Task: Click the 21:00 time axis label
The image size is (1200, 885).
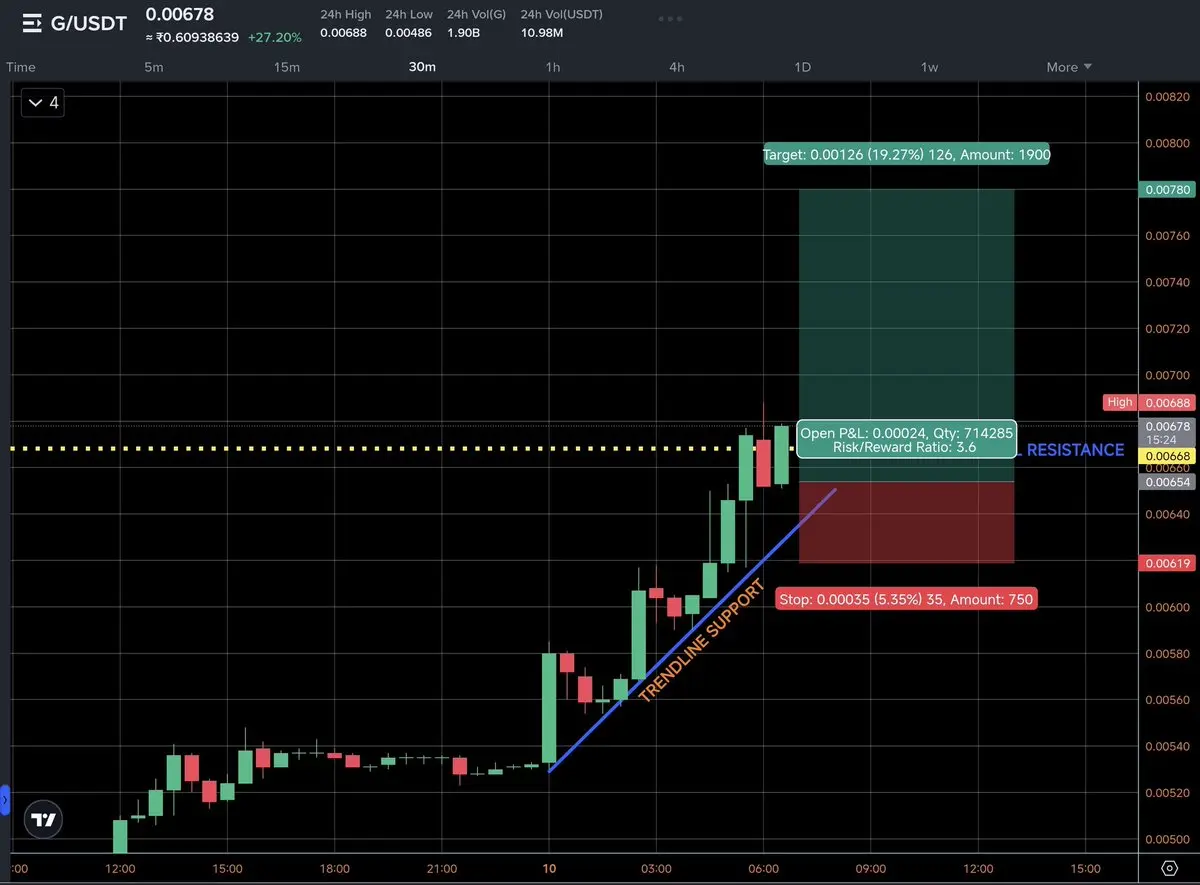Action: coord(441,868)
